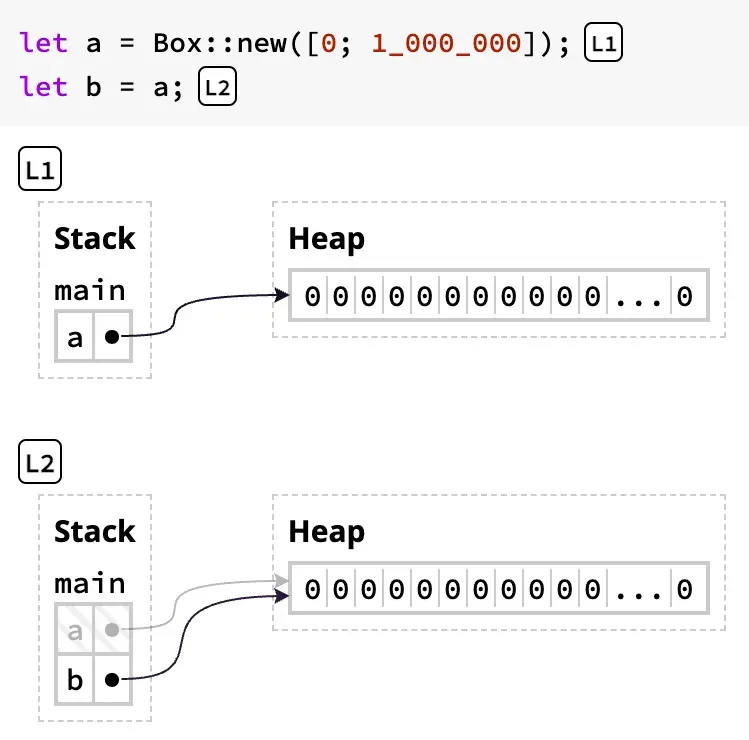
Task: Click the last zero cell in the L1 heap array
Action: click(x=685, y=296)
